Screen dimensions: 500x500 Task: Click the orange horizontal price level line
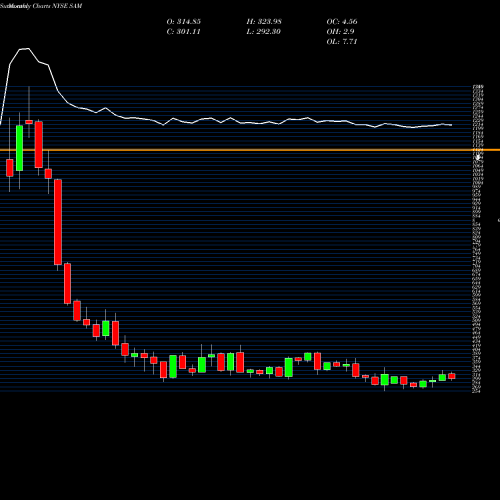pos(250,150)
